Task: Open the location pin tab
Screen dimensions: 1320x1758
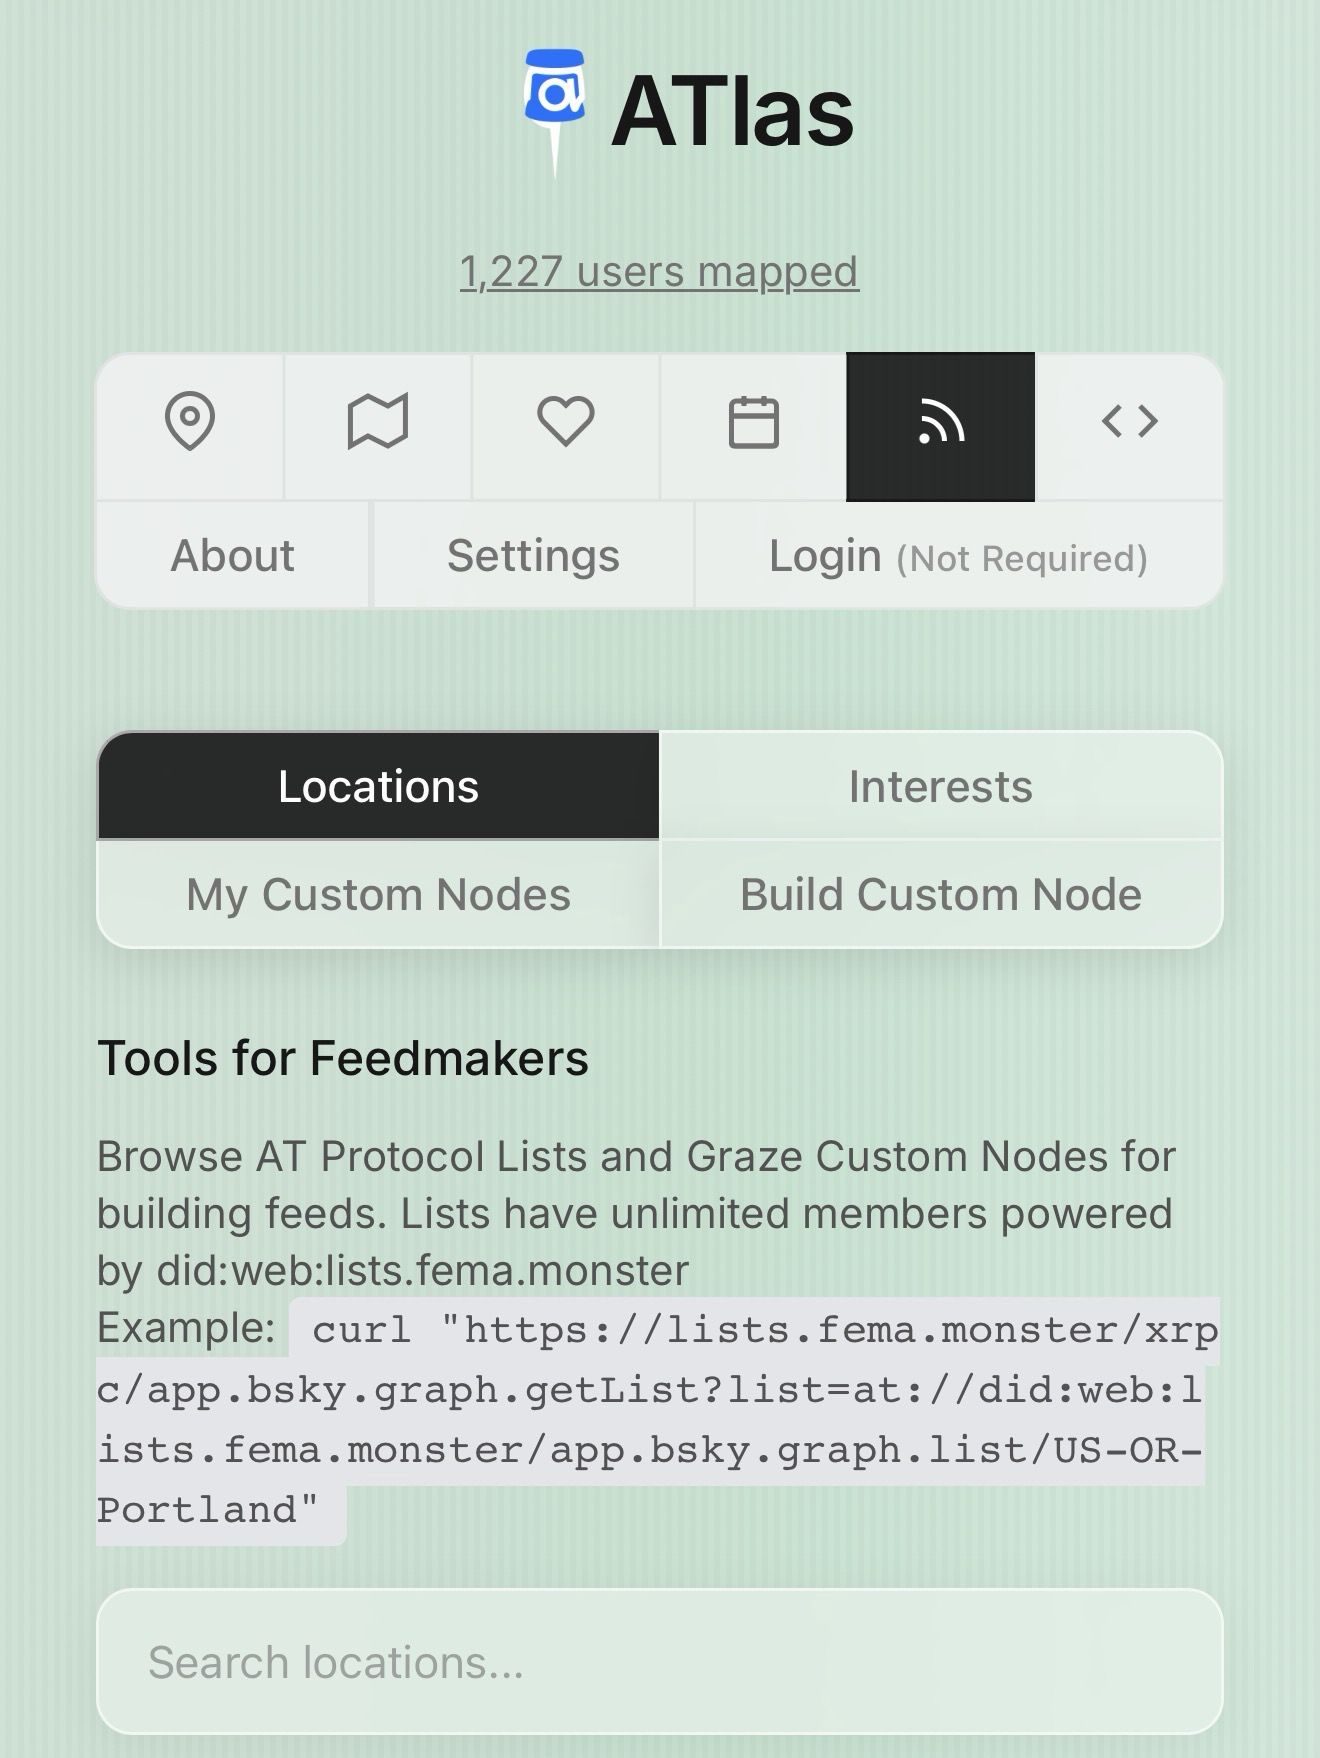Action: (190, 424)
